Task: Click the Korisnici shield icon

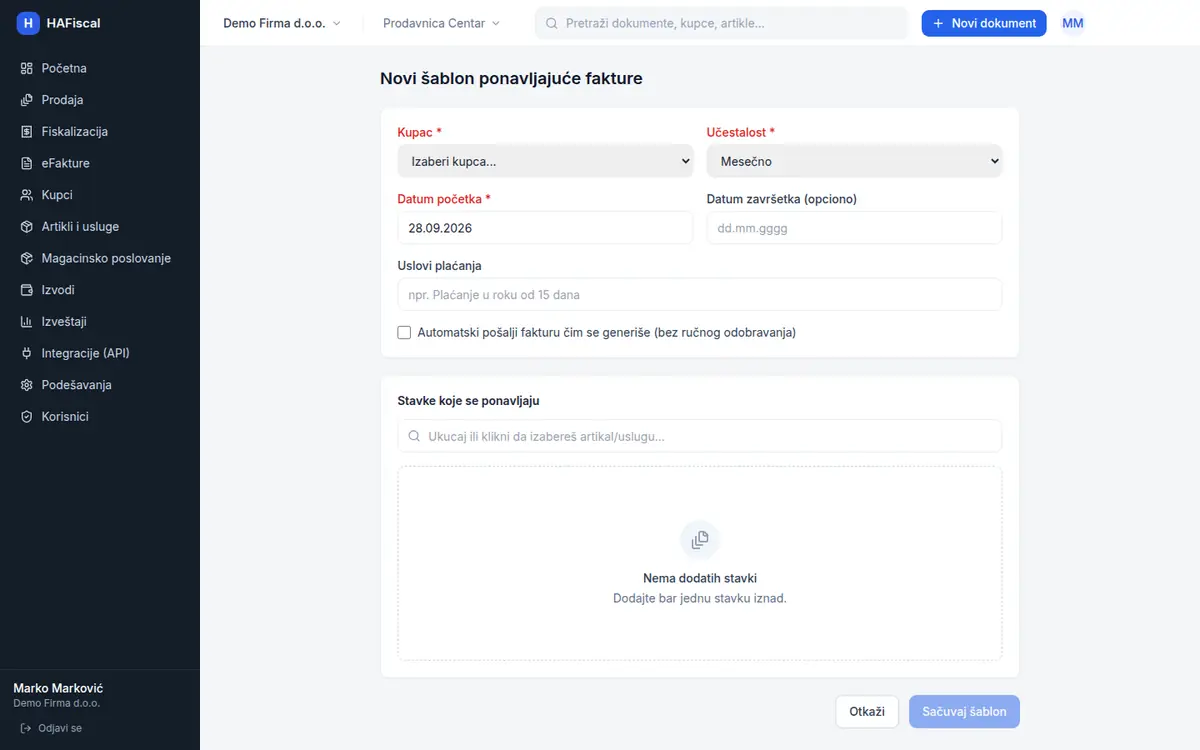Action: click(27, 417)
